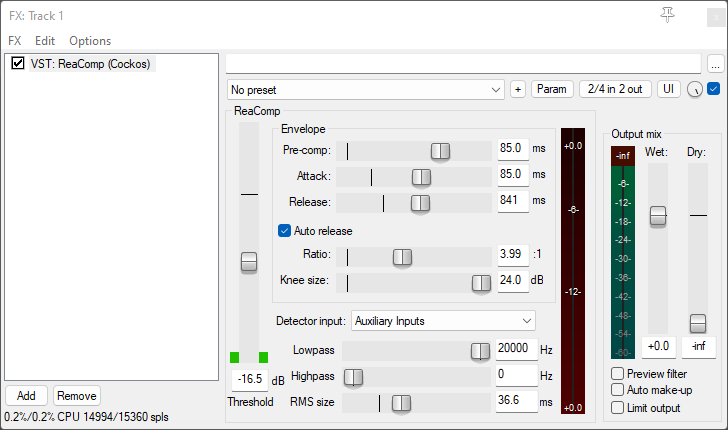Add a preset with plus button
The height and width of the screenshot is (430, 728).
click(x=518, y=89)
